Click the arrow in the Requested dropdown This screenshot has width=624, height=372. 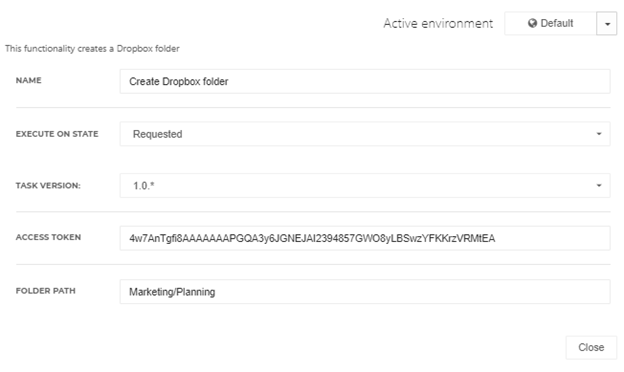click(599, 134)
